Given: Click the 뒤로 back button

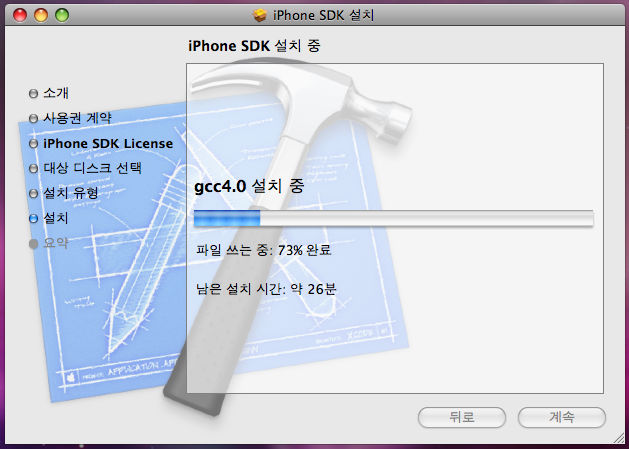Looking at the screenshot, I should 462,417.
